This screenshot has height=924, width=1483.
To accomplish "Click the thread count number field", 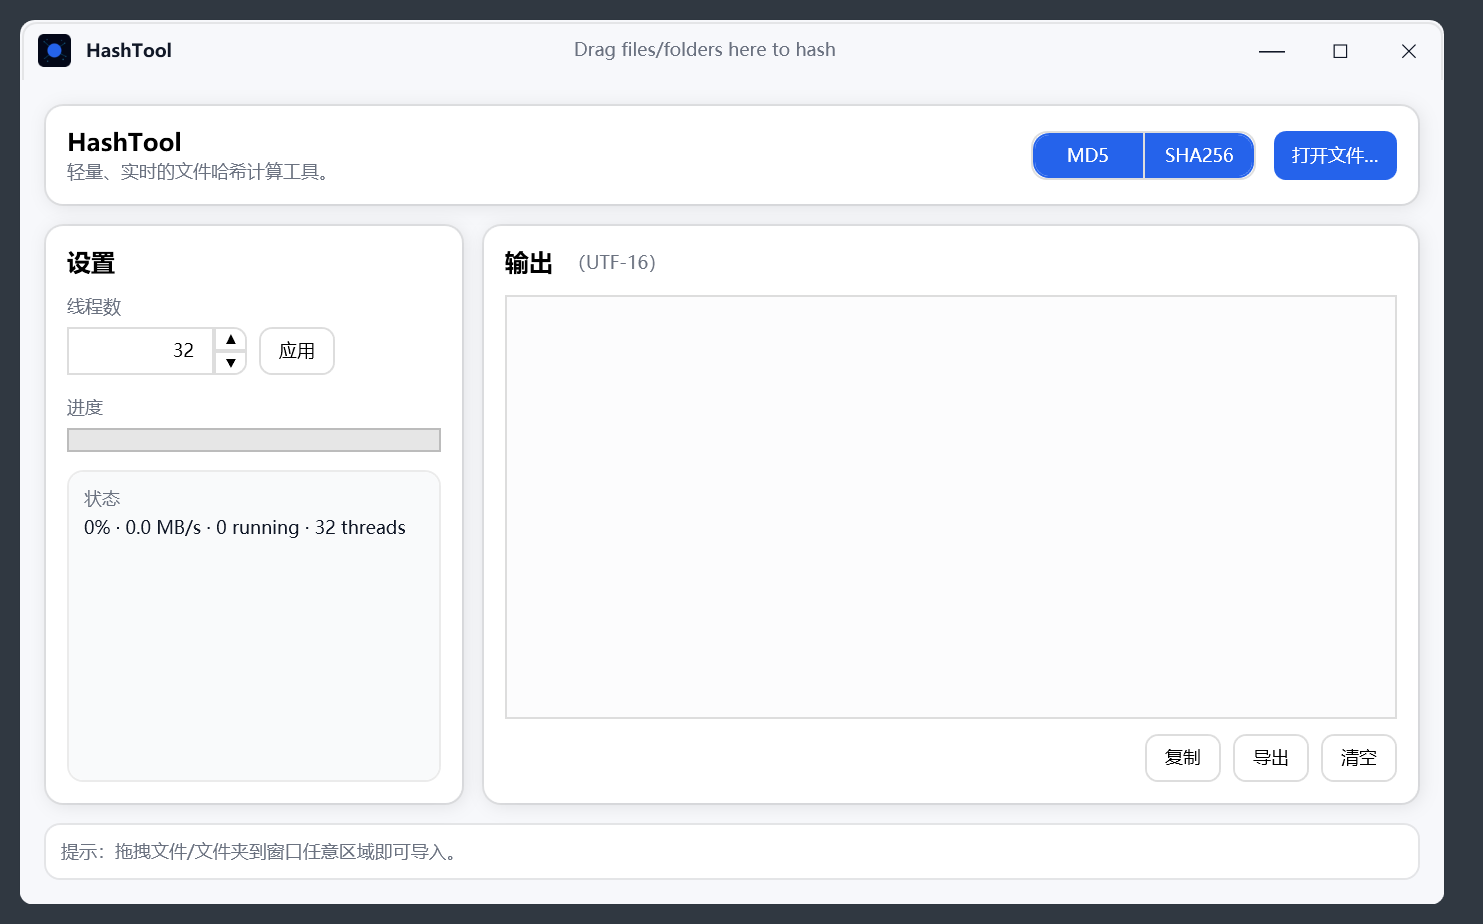I will coord(141,351).
